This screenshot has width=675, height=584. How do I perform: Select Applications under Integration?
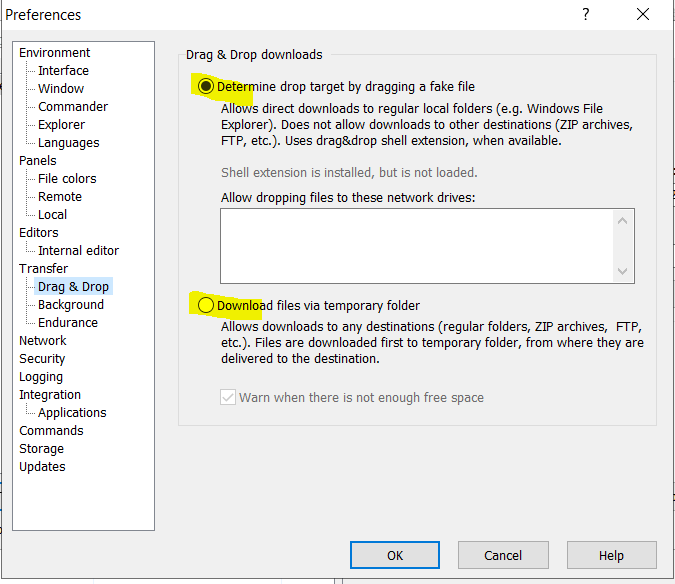click(72, 413)
